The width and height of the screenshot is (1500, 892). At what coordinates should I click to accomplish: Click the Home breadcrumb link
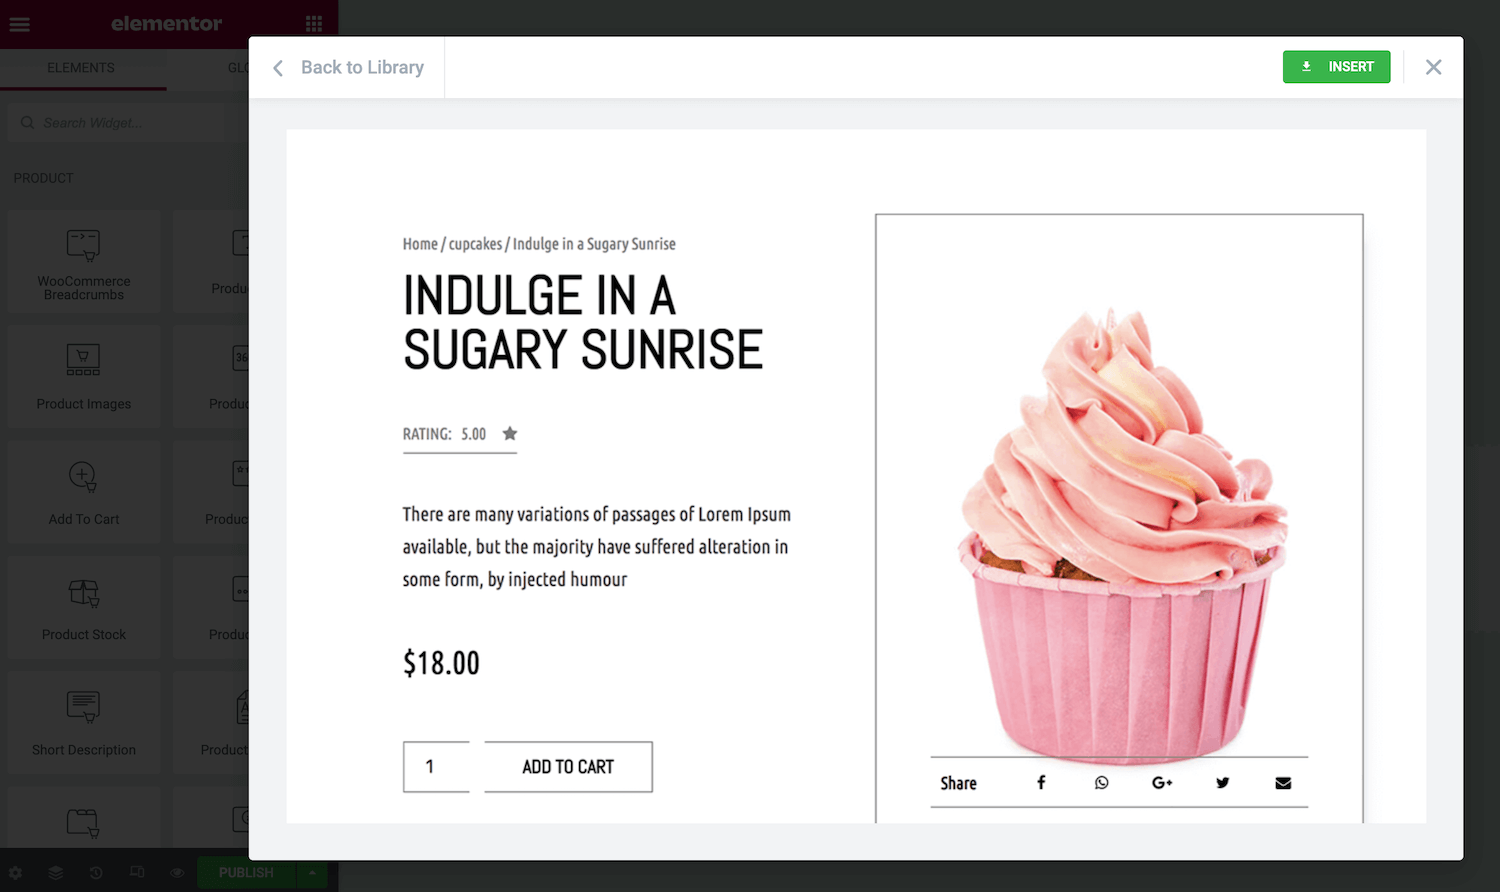[x=420, y=244]
